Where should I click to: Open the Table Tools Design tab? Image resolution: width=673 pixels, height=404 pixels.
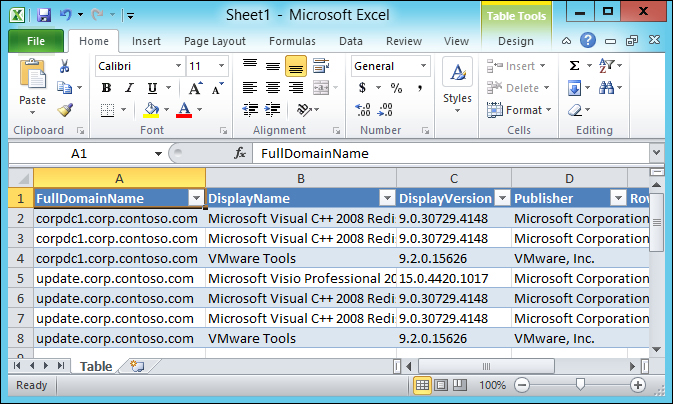516,41
